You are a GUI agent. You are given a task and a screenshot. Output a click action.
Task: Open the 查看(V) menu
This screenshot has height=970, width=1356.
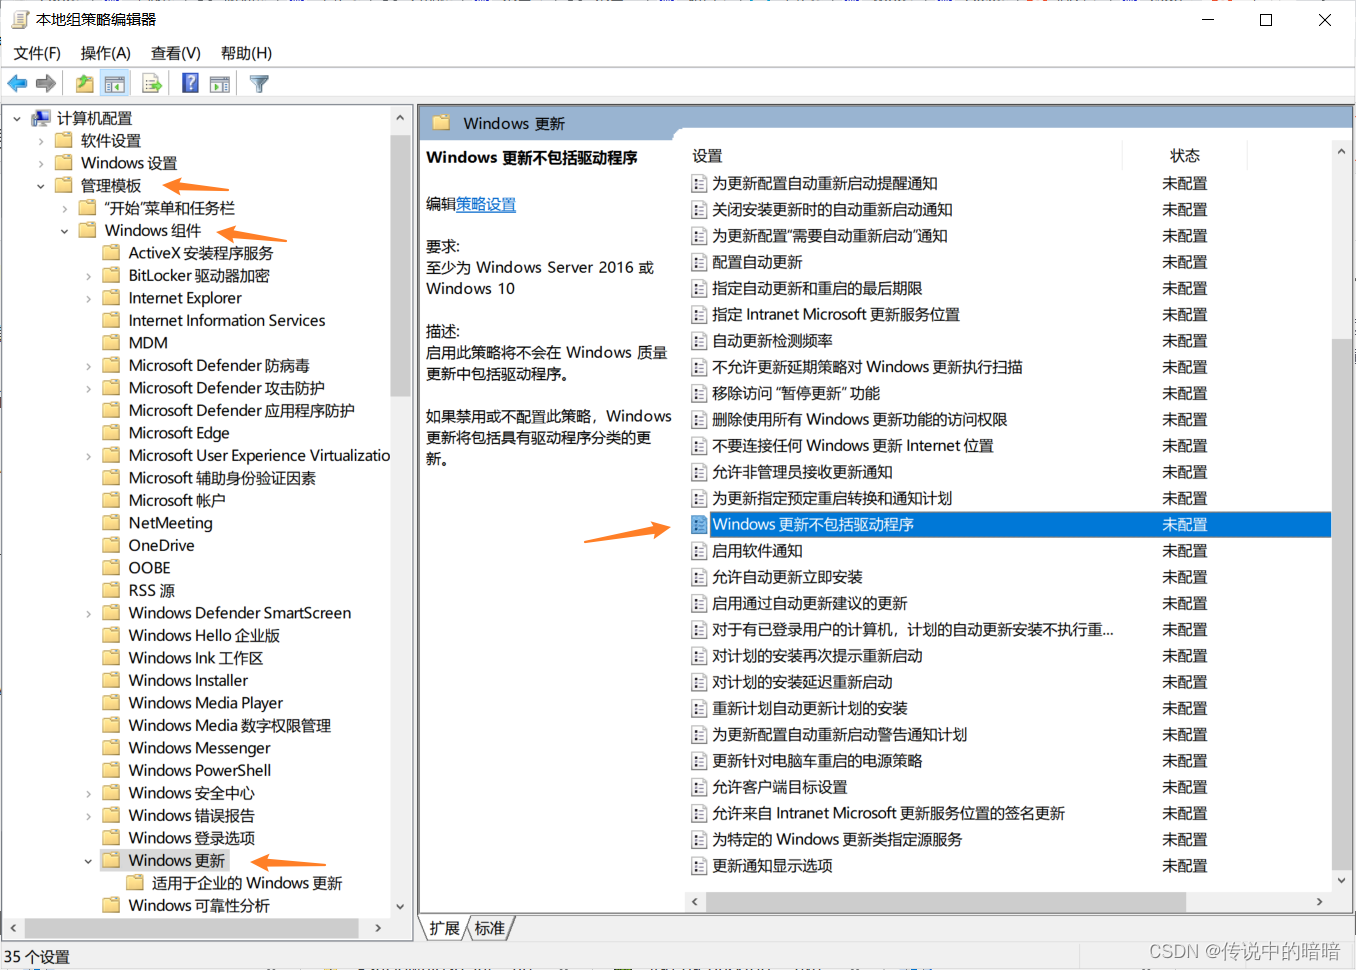coord(175,53)
